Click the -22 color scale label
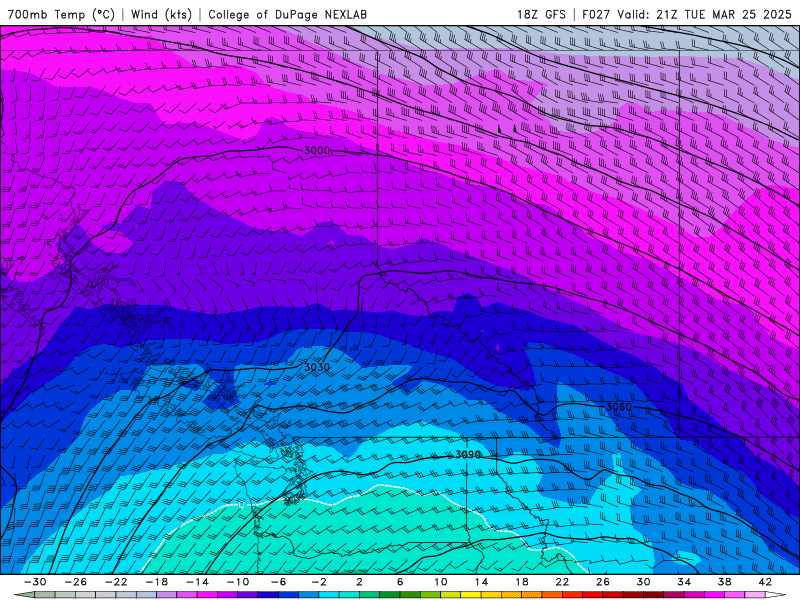800x600 pixels. tap(116, 582)
